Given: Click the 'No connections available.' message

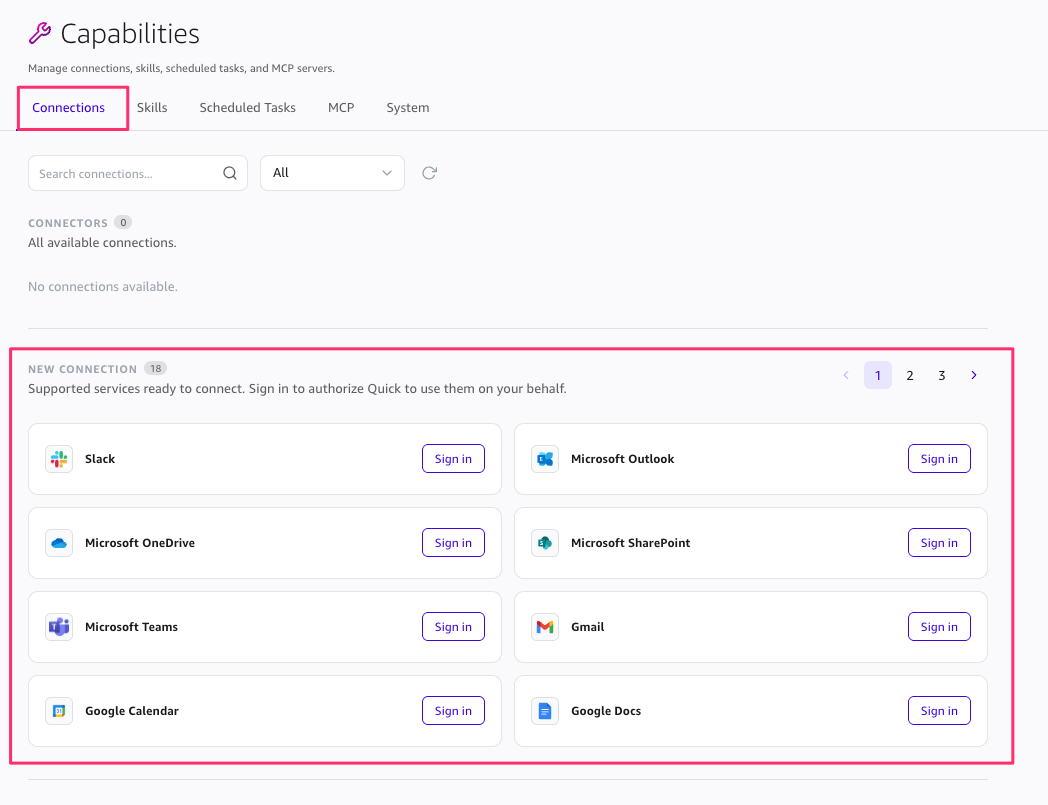Looking at the screenshot, I should 103,287.
